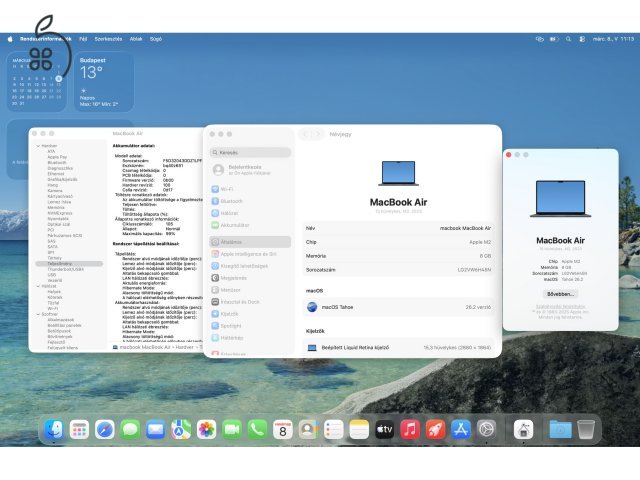This screenshot has width=640, height=480.
Task: Collapse the Szoftver tree section
Action: pos(38,314)
